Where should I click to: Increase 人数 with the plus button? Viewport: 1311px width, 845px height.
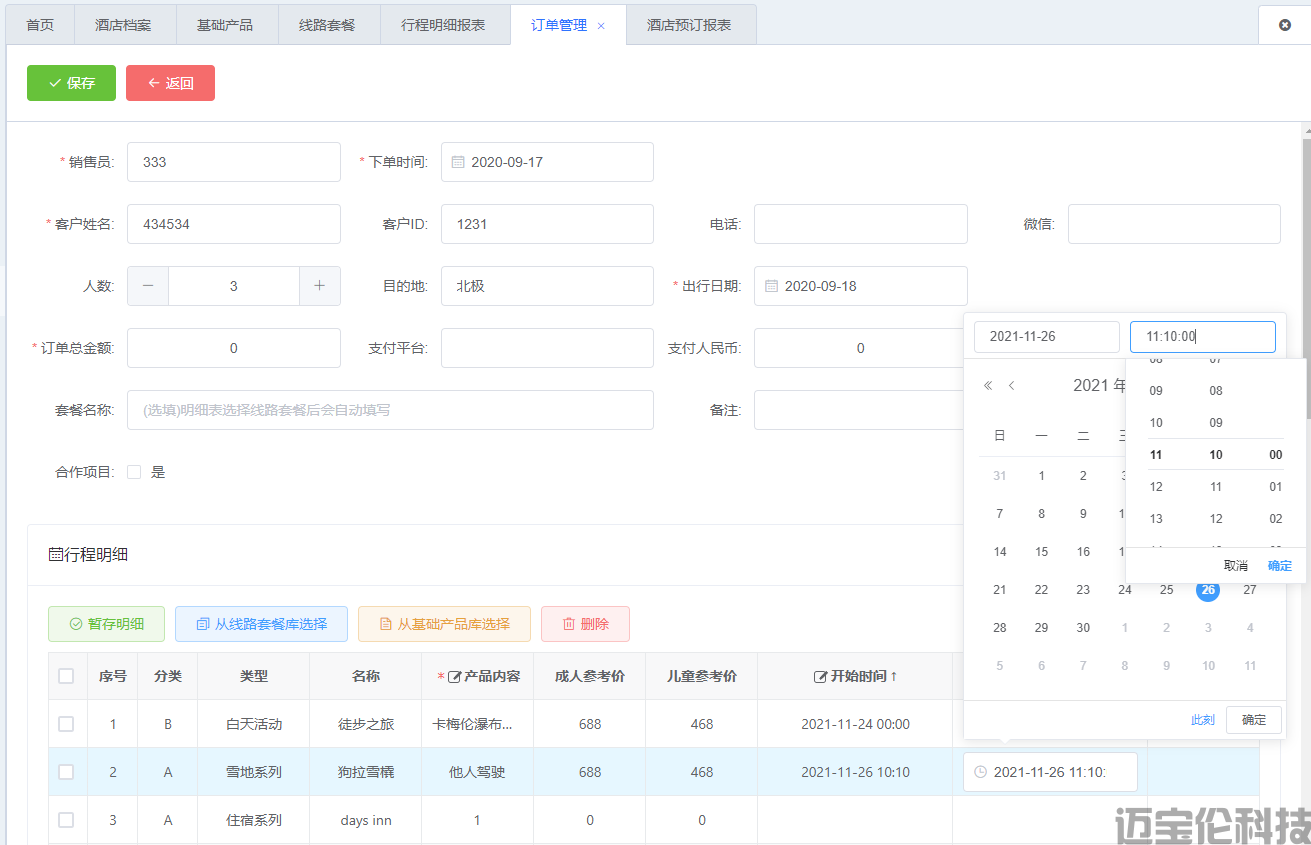pyautogui.click(x=320, y=286)
